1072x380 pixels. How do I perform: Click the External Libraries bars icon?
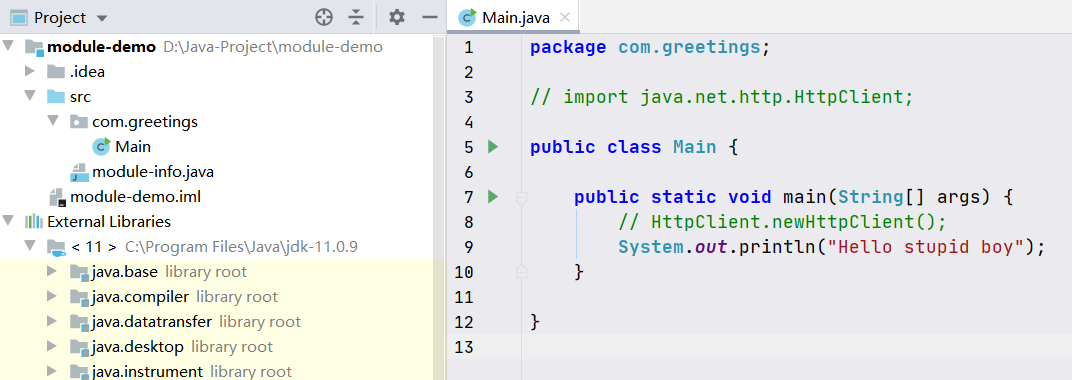tap(34, 221)
